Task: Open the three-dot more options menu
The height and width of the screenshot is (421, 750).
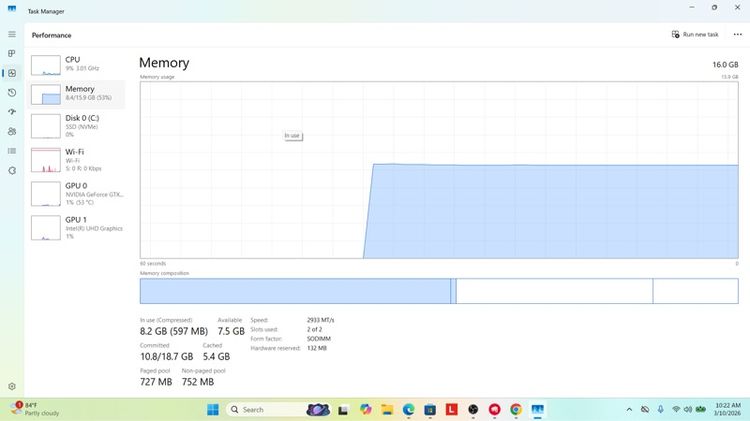Action: click(738, 34)
